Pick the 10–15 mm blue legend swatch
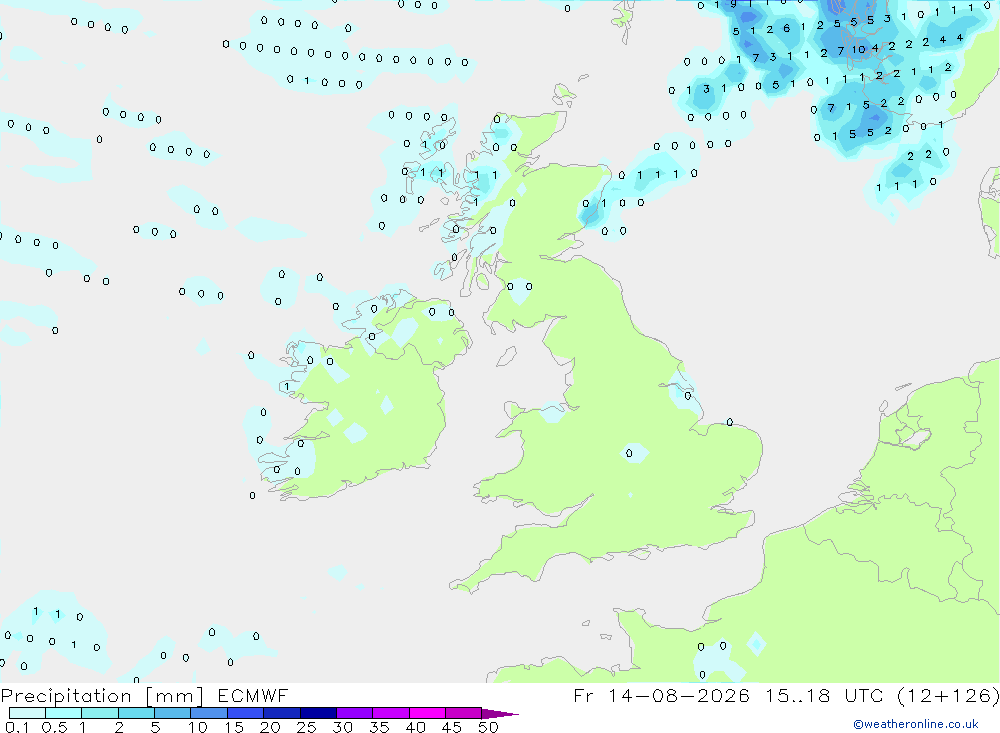 click(x=209, y=713)
